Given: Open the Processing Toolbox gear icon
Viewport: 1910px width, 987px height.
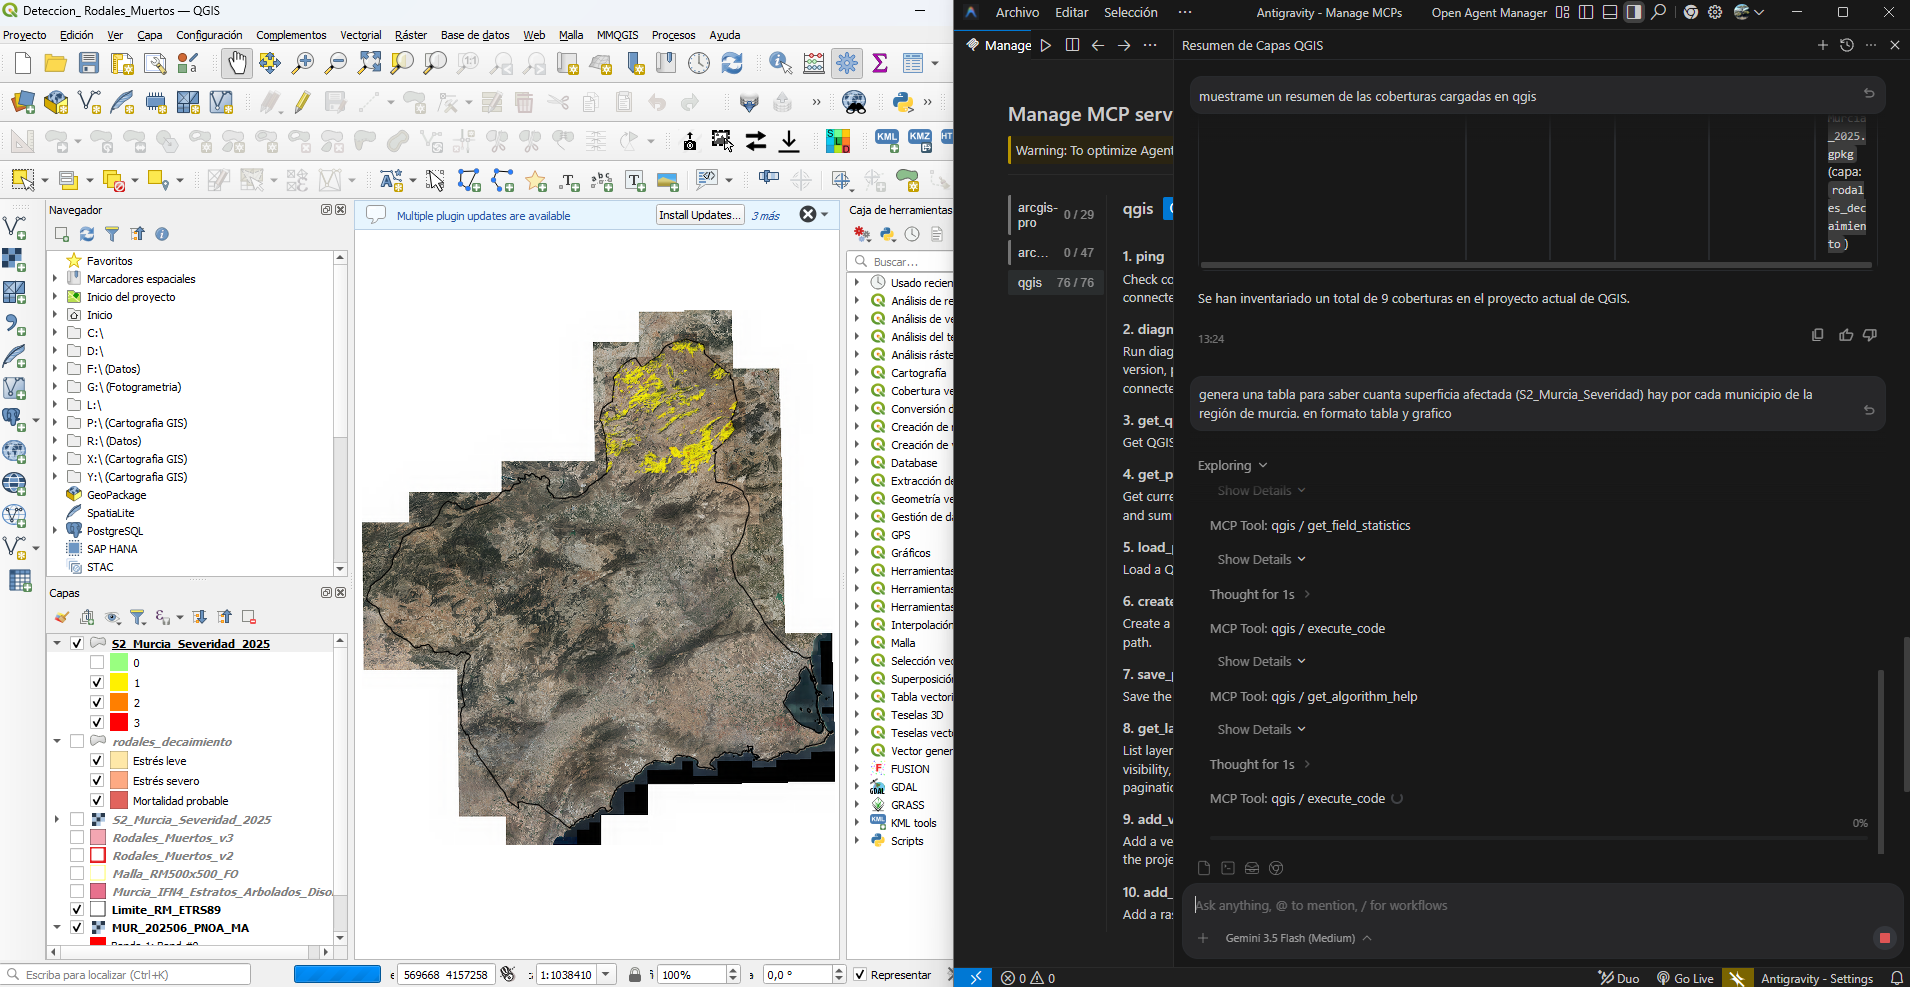Looking at the screenshot, I should click(x=847, y=63).
